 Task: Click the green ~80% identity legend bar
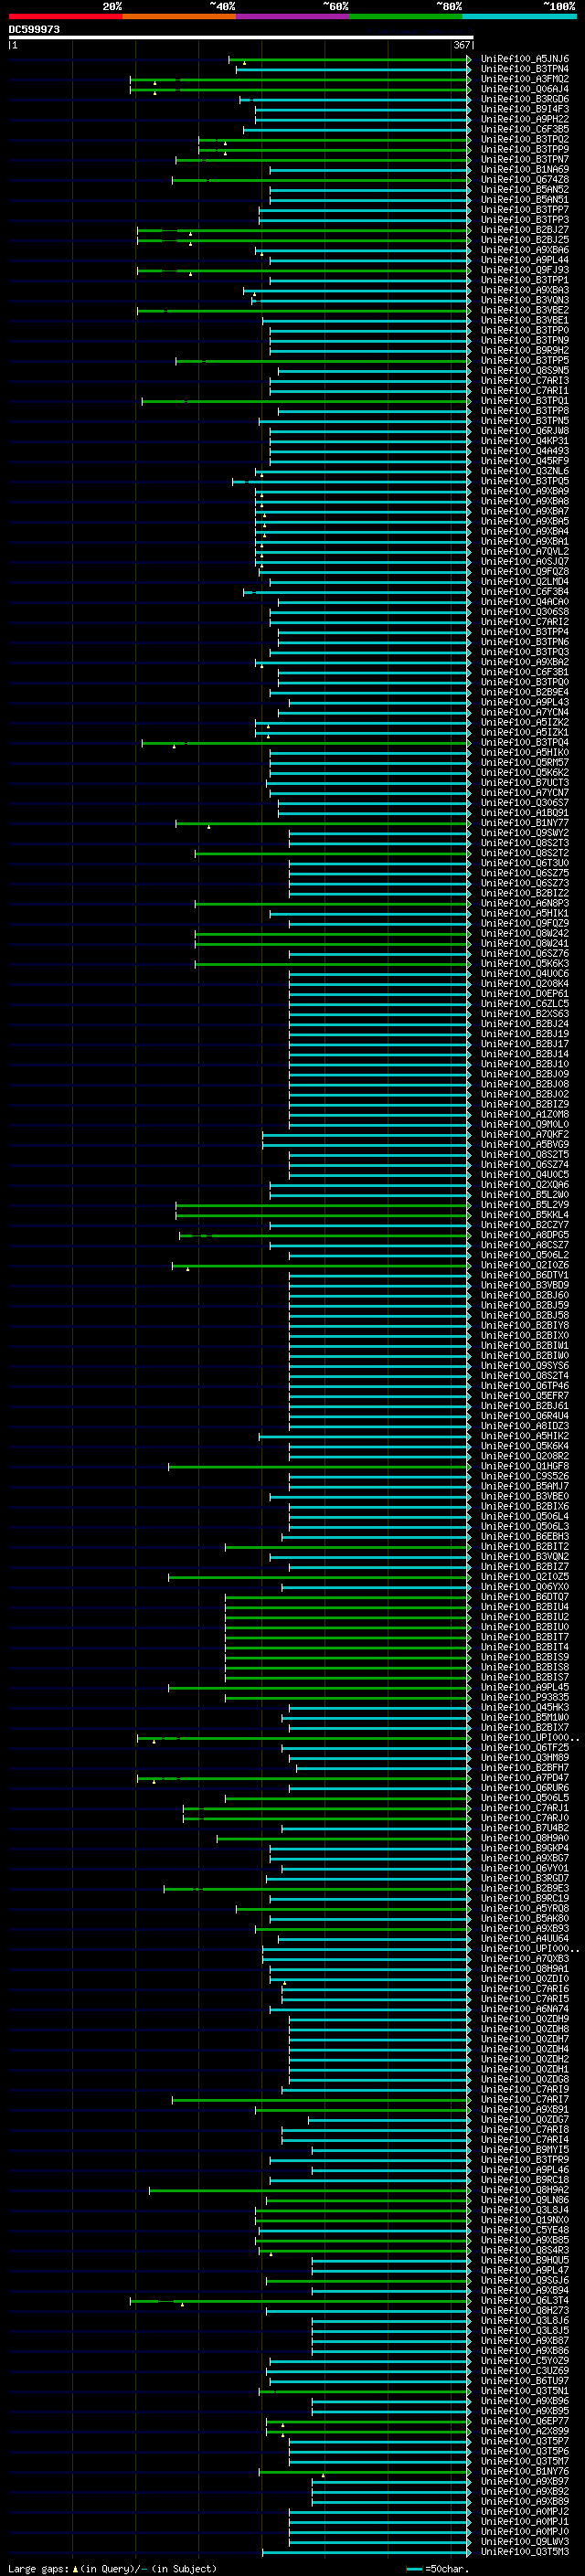tap(405, 16)
